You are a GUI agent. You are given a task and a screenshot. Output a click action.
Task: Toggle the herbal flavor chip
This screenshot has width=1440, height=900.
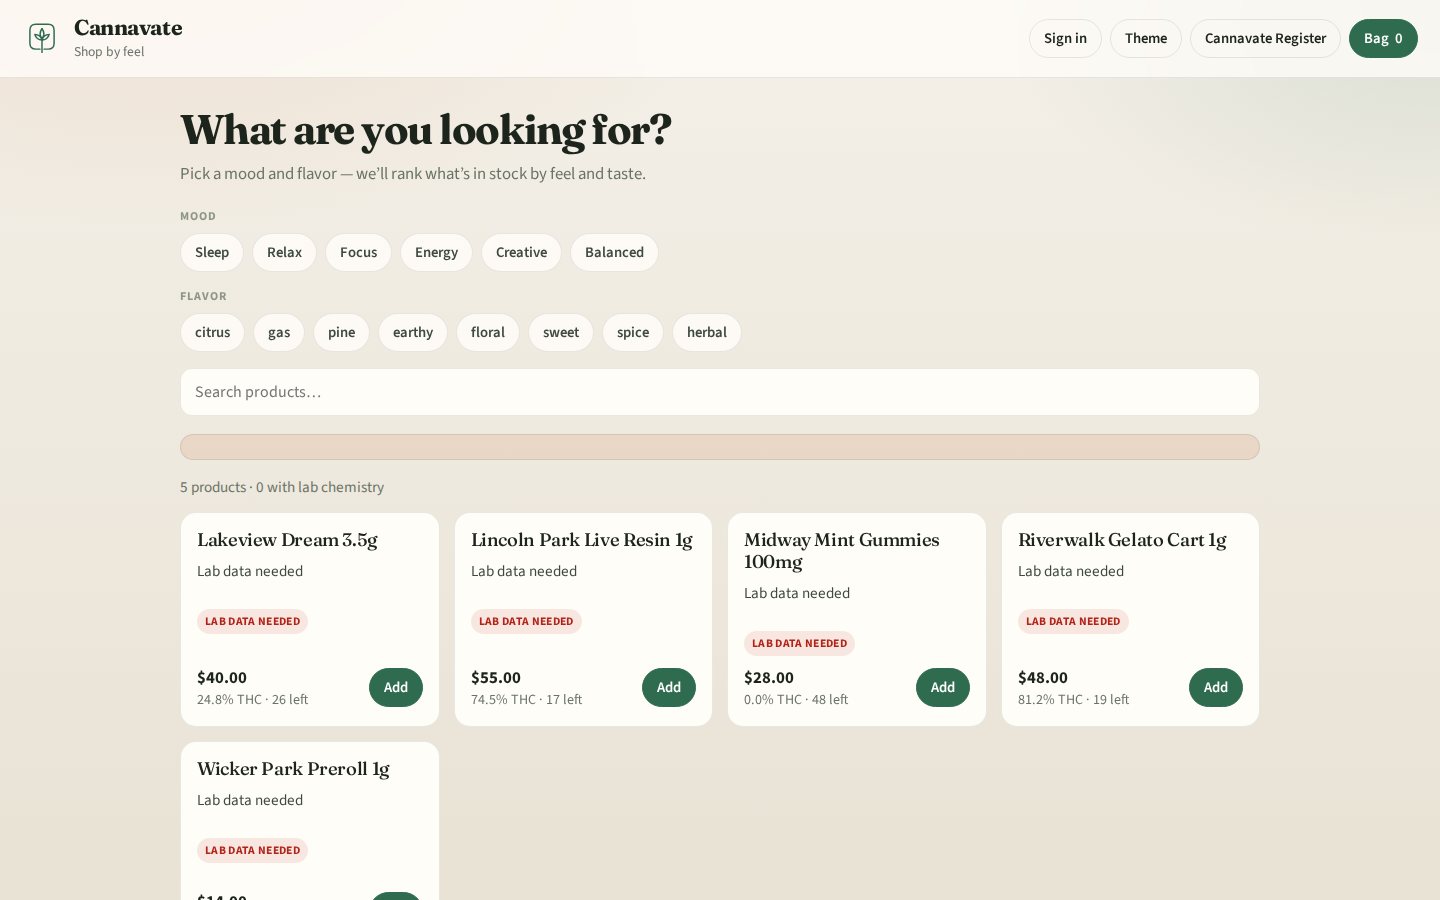click(x=707, y=332)
